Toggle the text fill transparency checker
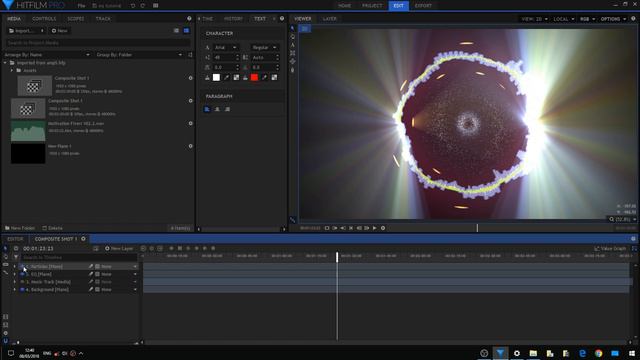 pos(236,78)
